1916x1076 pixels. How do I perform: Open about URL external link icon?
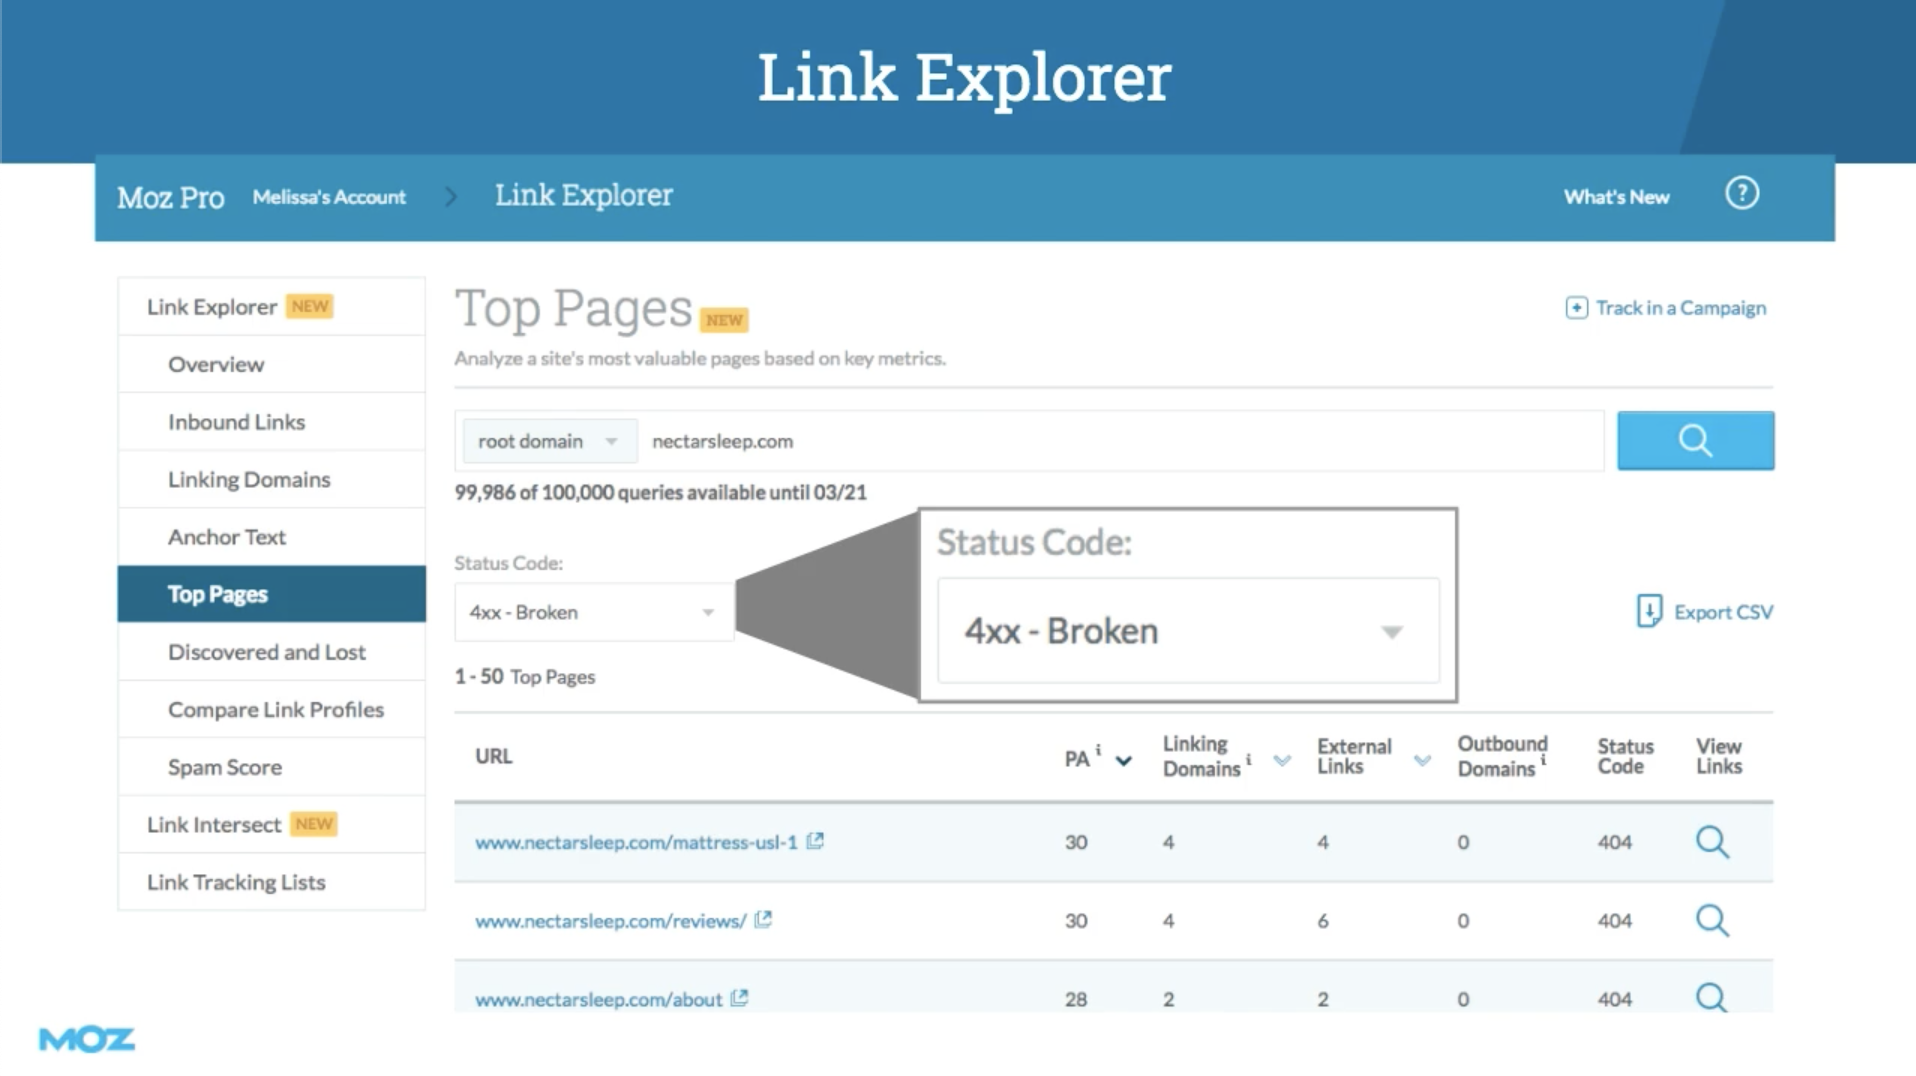tap(739, 998)
